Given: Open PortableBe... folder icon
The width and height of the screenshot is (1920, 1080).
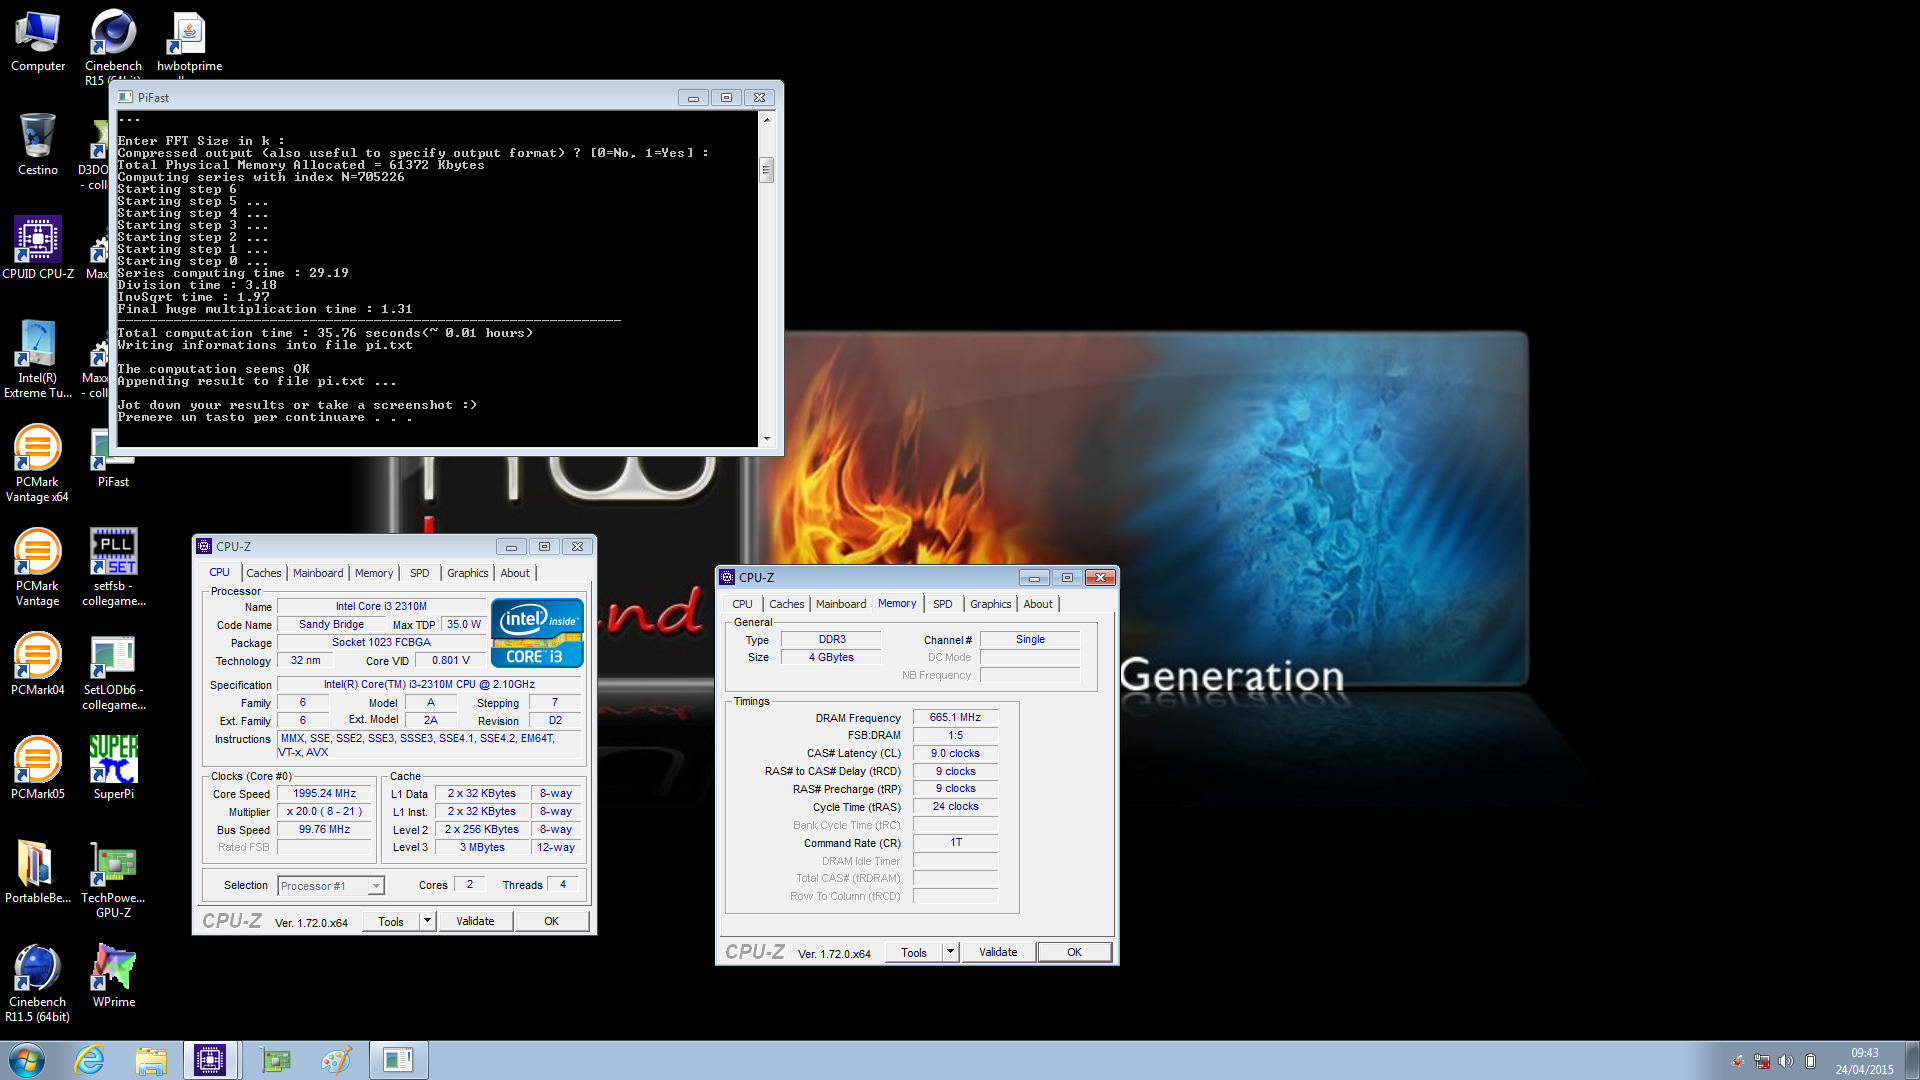Looking at the screenshot, I should (x=37, y=873).
